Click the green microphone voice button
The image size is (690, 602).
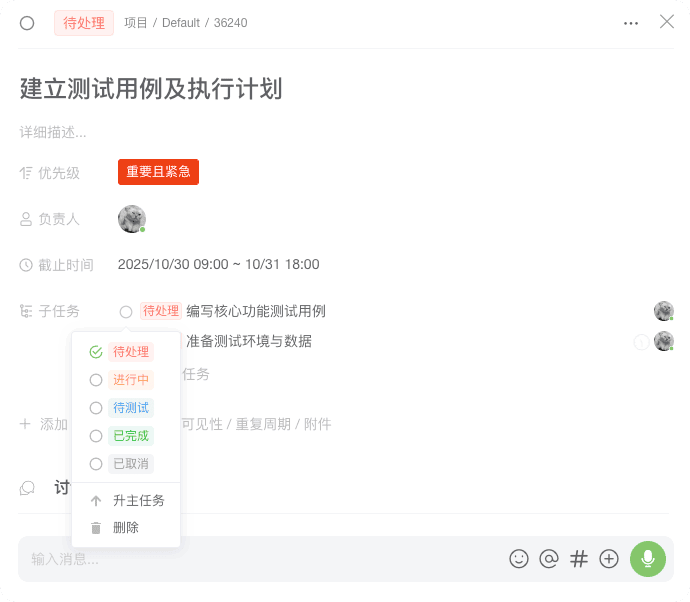pyautogui.click(x=648, y=559)
